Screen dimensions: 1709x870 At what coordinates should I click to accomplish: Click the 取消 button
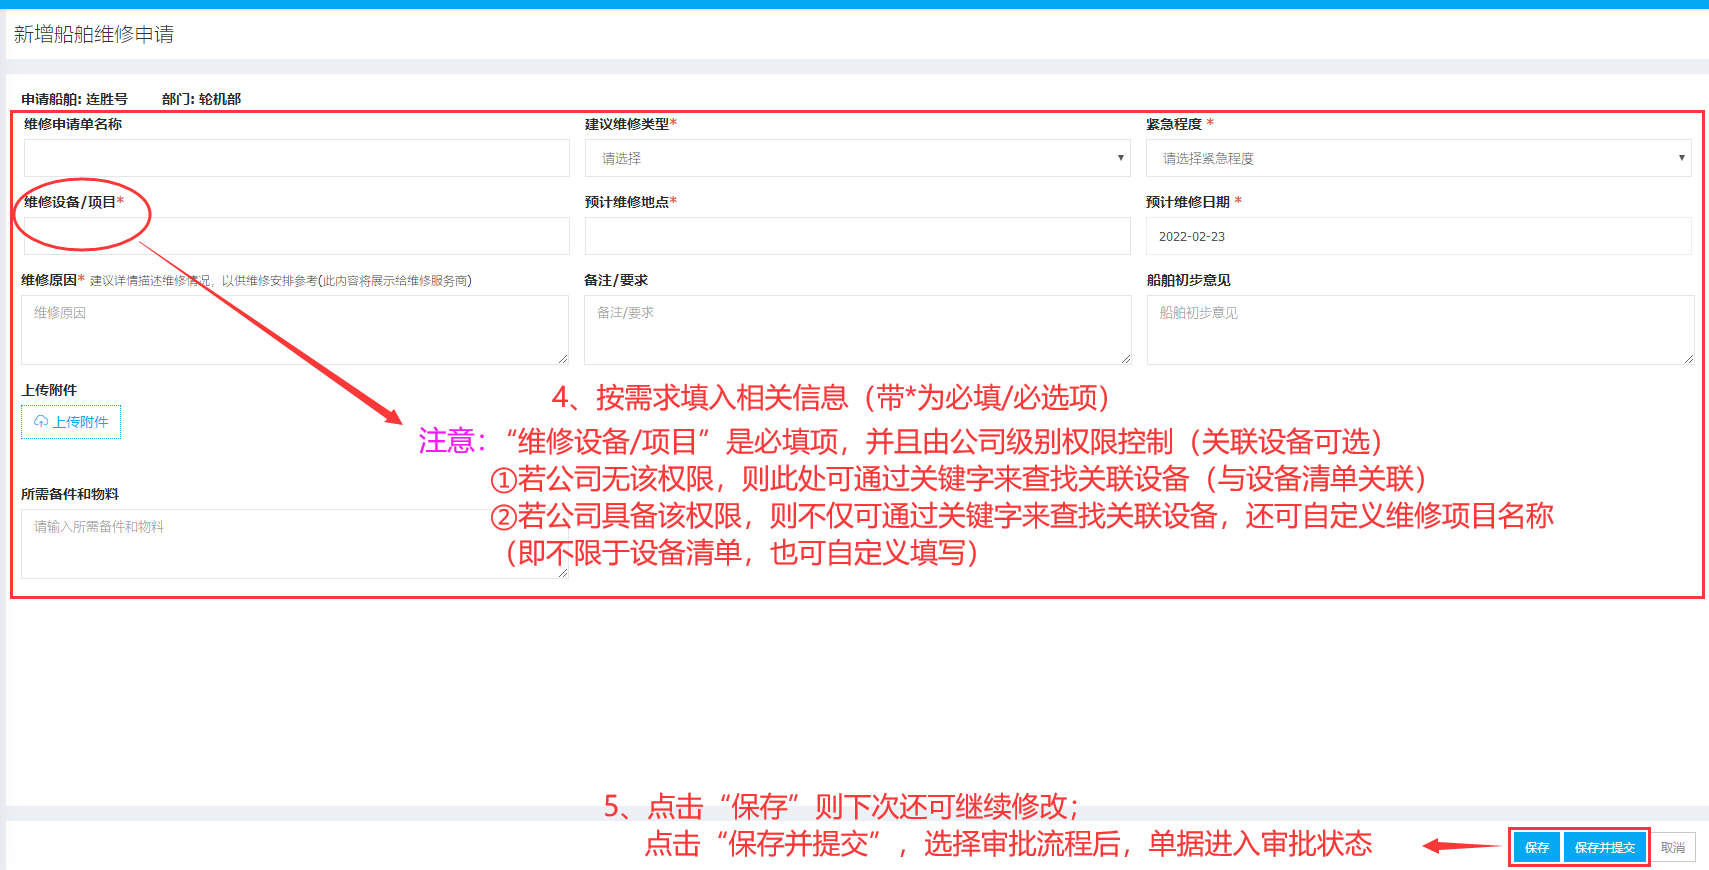(1673, 847)
